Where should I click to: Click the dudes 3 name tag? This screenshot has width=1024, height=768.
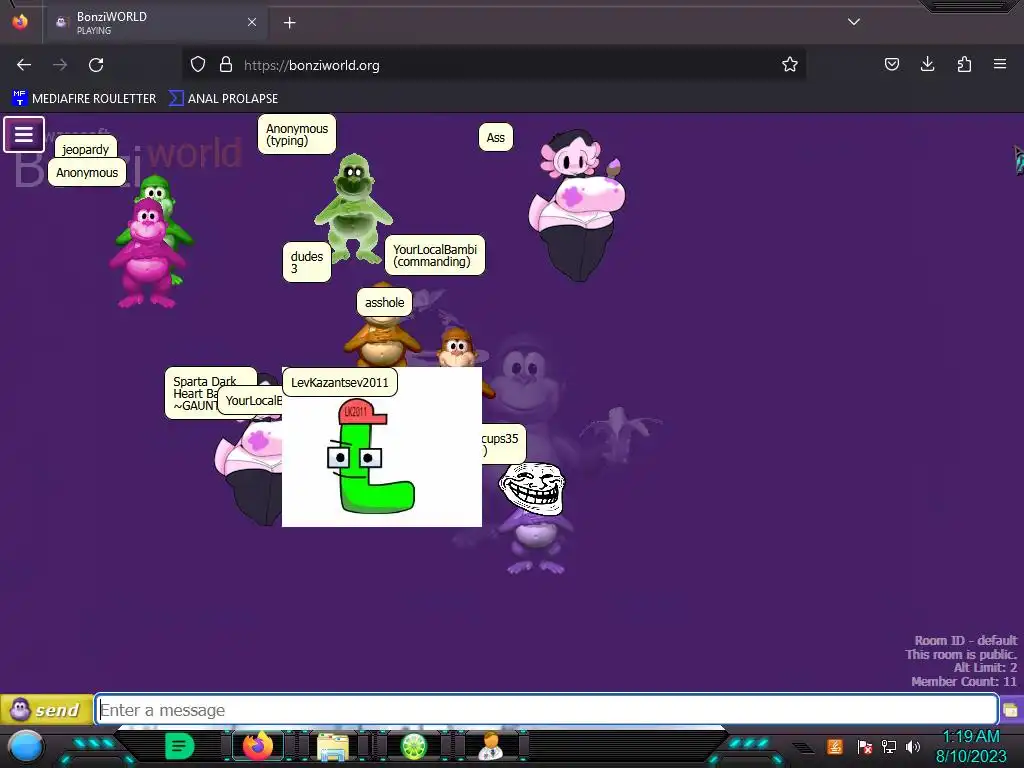[307, 262]
